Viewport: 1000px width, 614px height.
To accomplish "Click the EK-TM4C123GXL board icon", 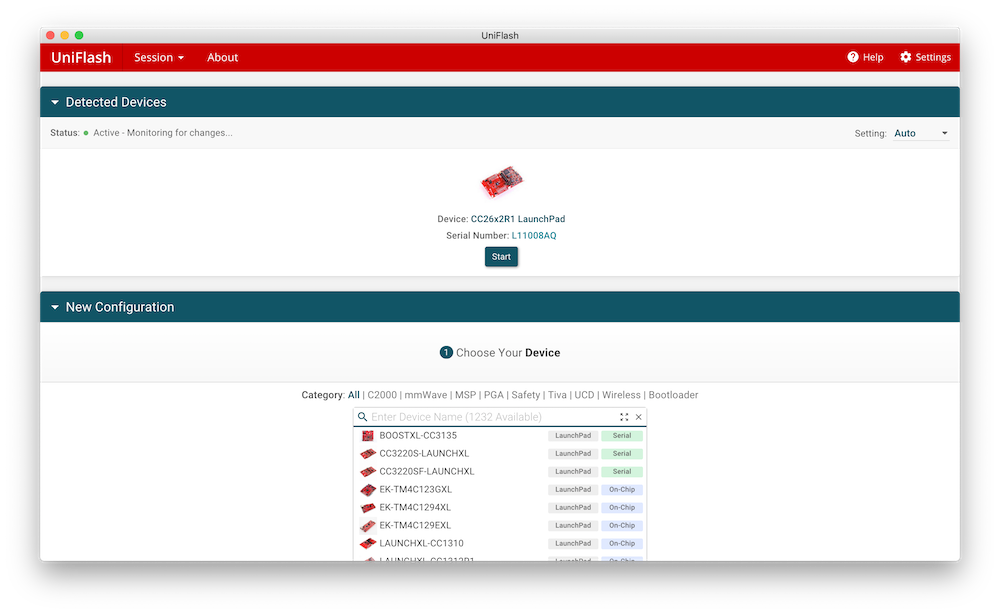I will point(367,490).
